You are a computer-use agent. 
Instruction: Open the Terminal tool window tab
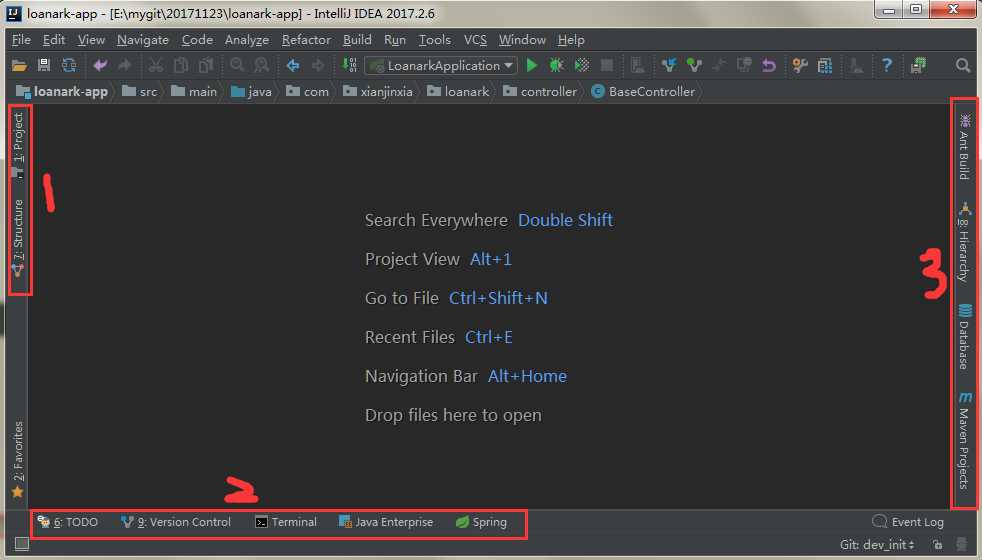[286, 522]
